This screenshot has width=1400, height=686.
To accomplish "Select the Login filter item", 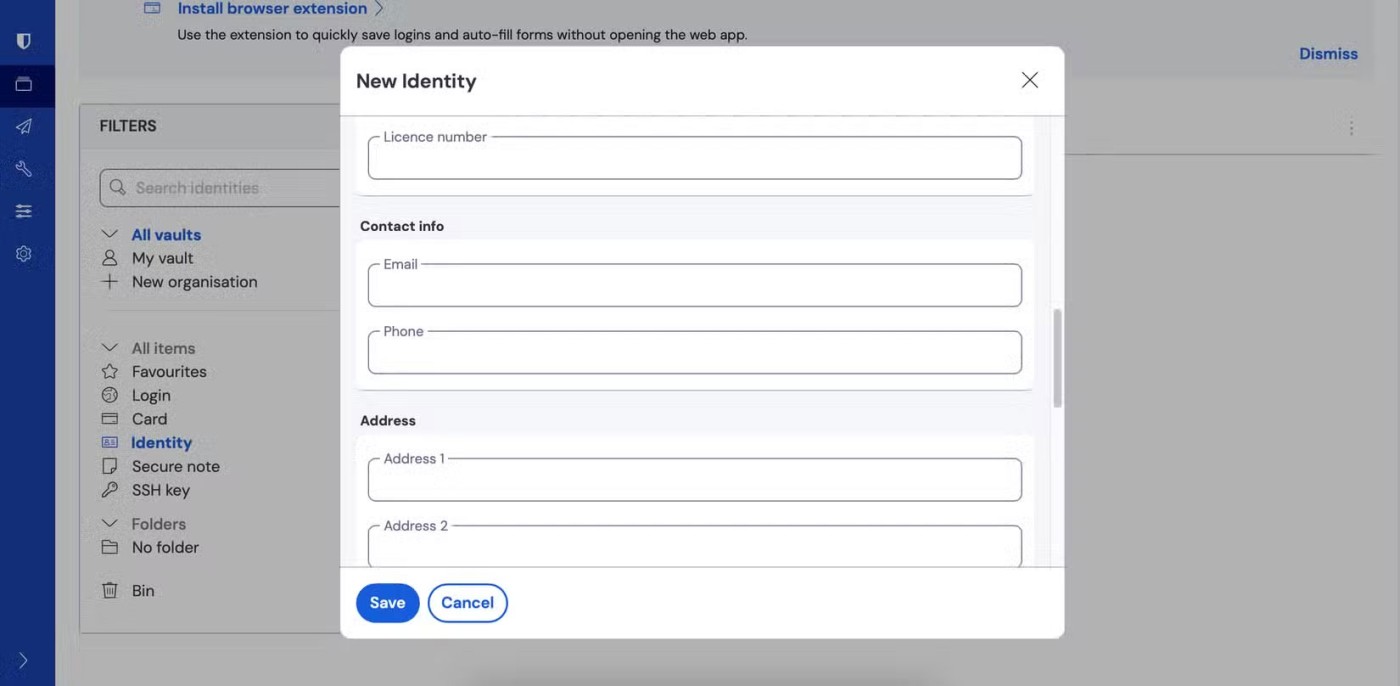I will [151, 395].
